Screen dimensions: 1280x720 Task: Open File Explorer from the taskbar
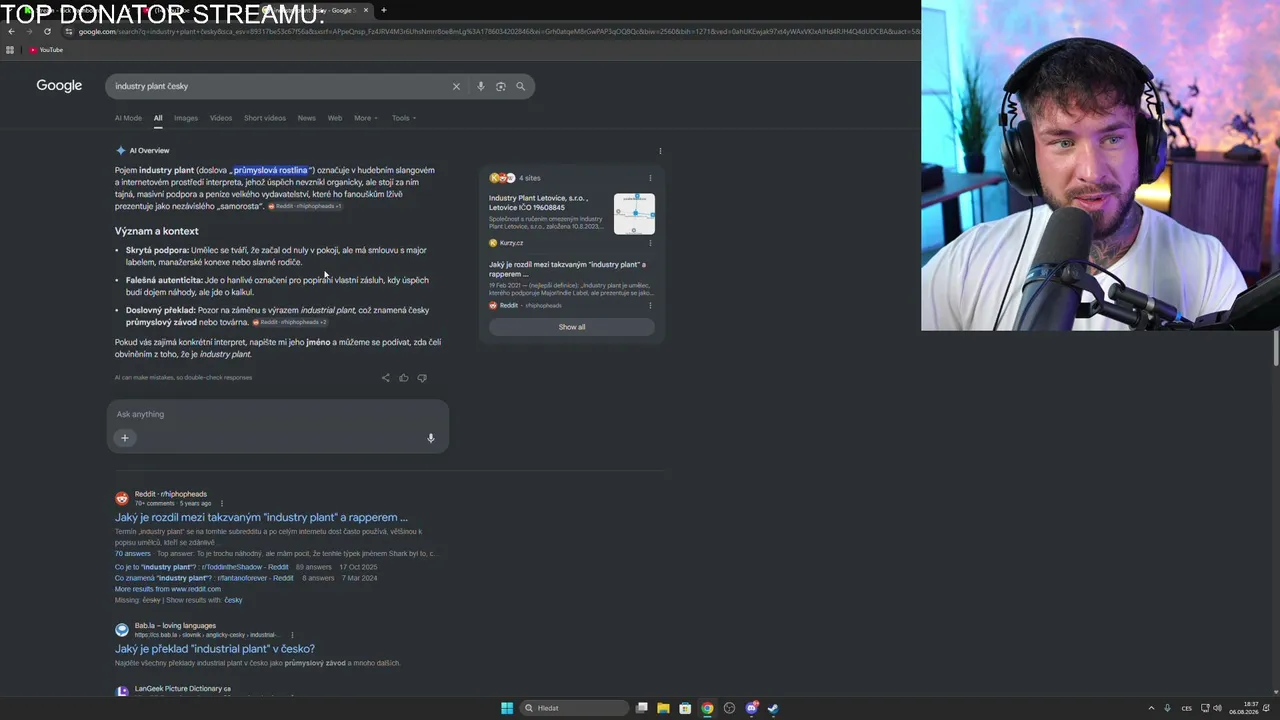tap(663, 708)
